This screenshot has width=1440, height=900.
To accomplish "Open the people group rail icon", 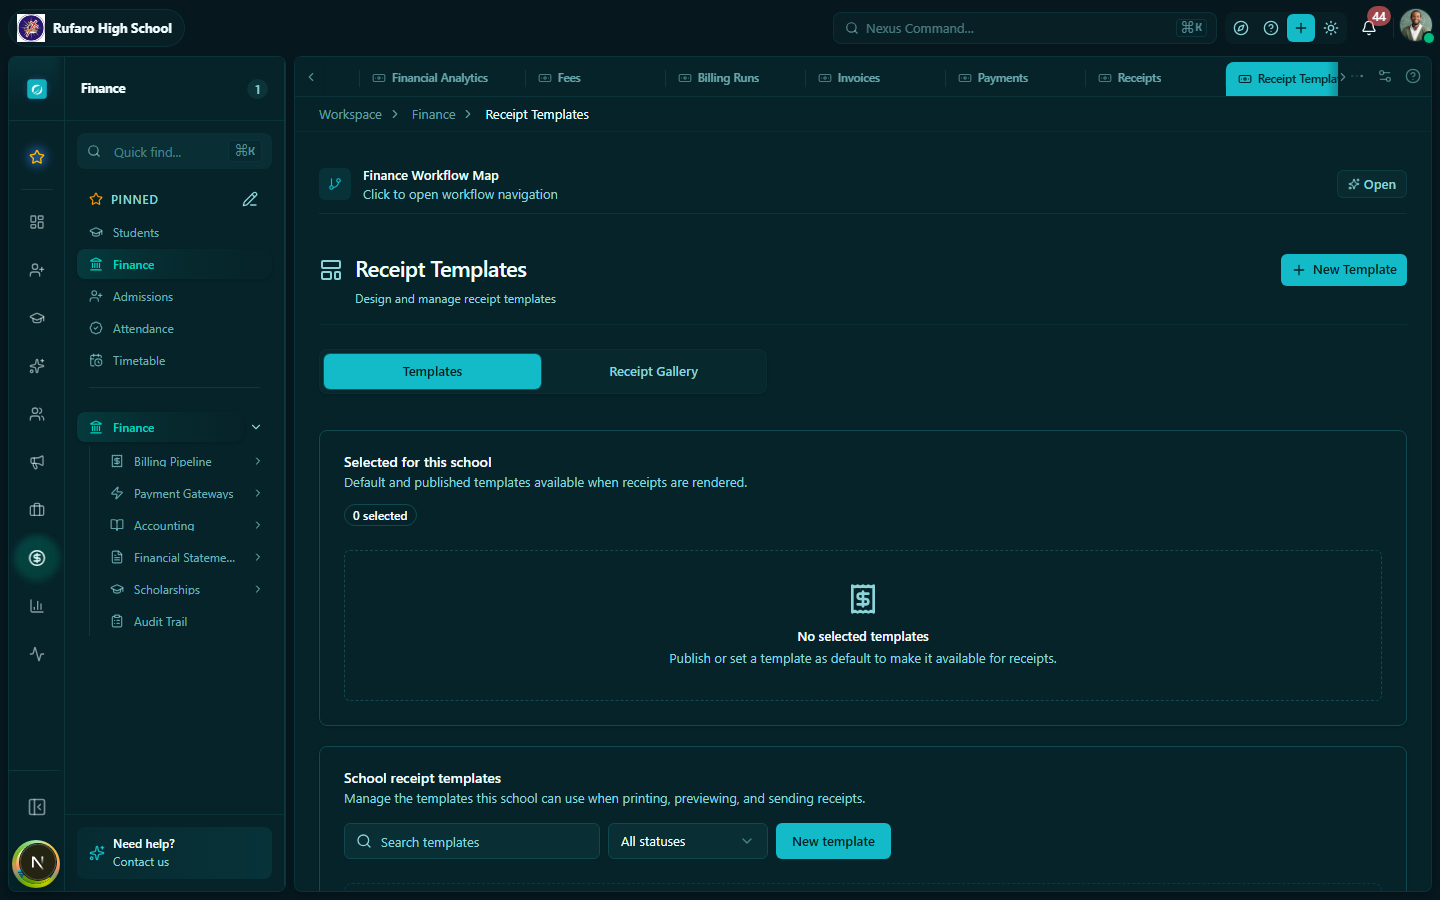I will (37, 414).
